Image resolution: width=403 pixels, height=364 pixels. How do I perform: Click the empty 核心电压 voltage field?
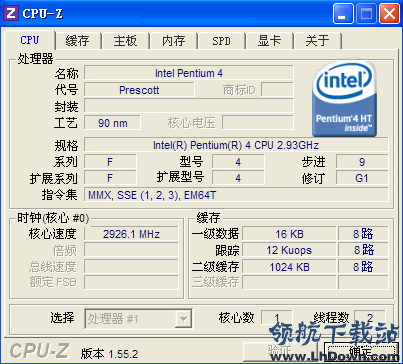[x=258, y=123]
